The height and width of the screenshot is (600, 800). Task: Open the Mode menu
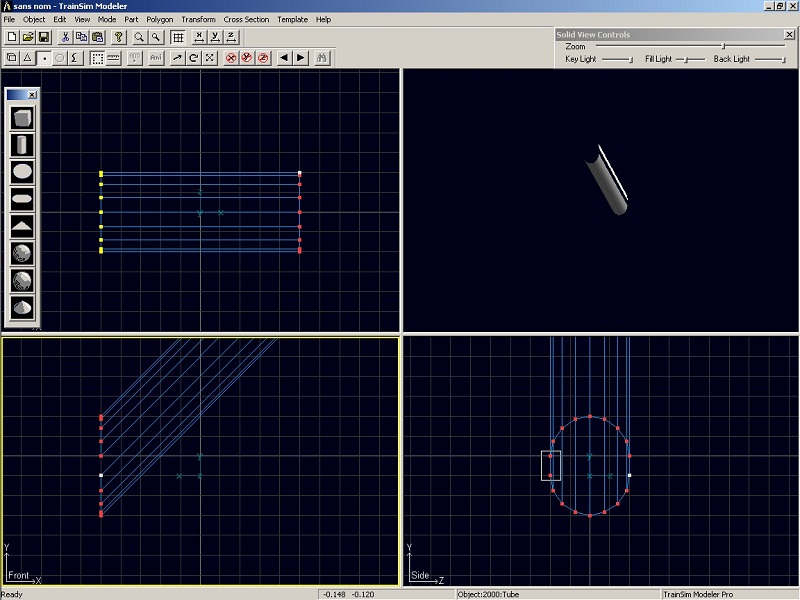tap(107, 19)
